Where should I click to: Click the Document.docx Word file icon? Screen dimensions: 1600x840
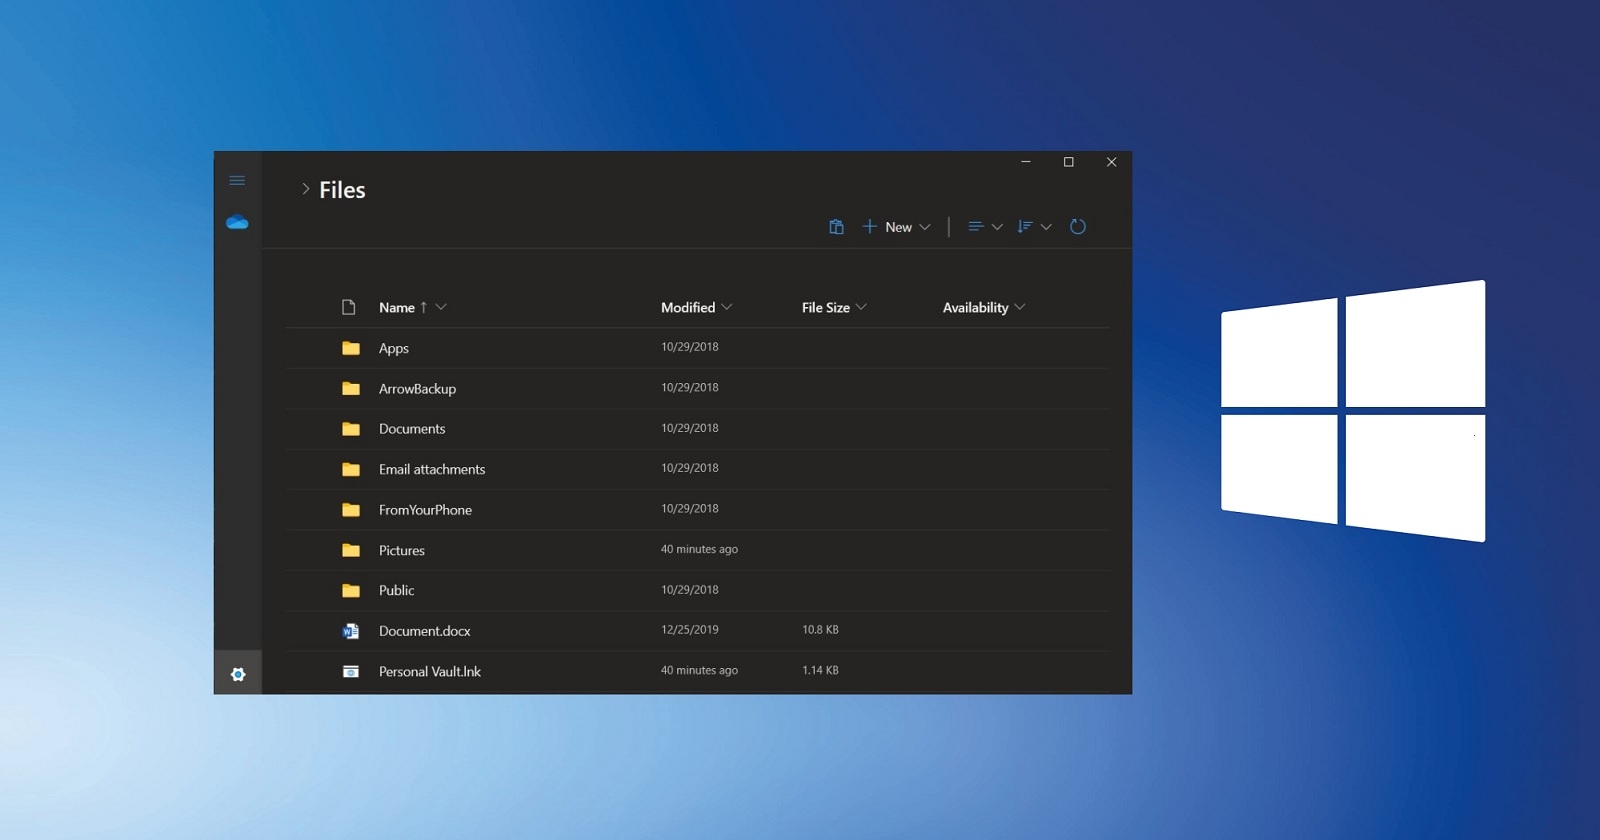click(x=350, y=631)
